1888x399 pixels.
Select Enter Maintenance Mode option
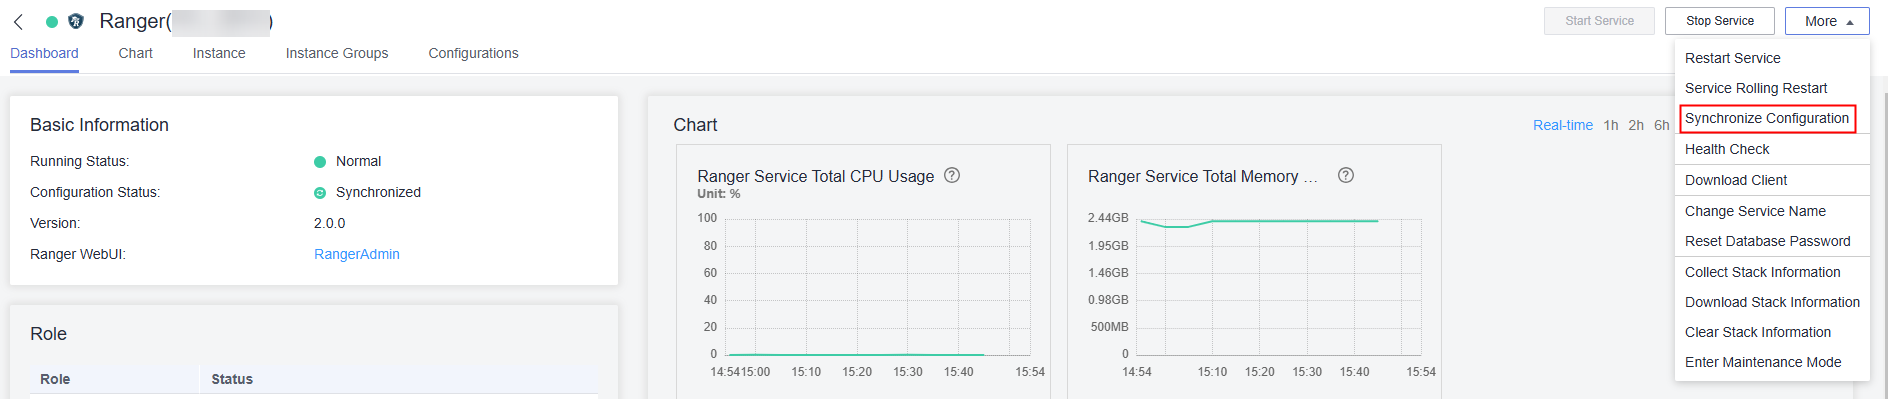pyautogui.click(x=1763, y=362)
